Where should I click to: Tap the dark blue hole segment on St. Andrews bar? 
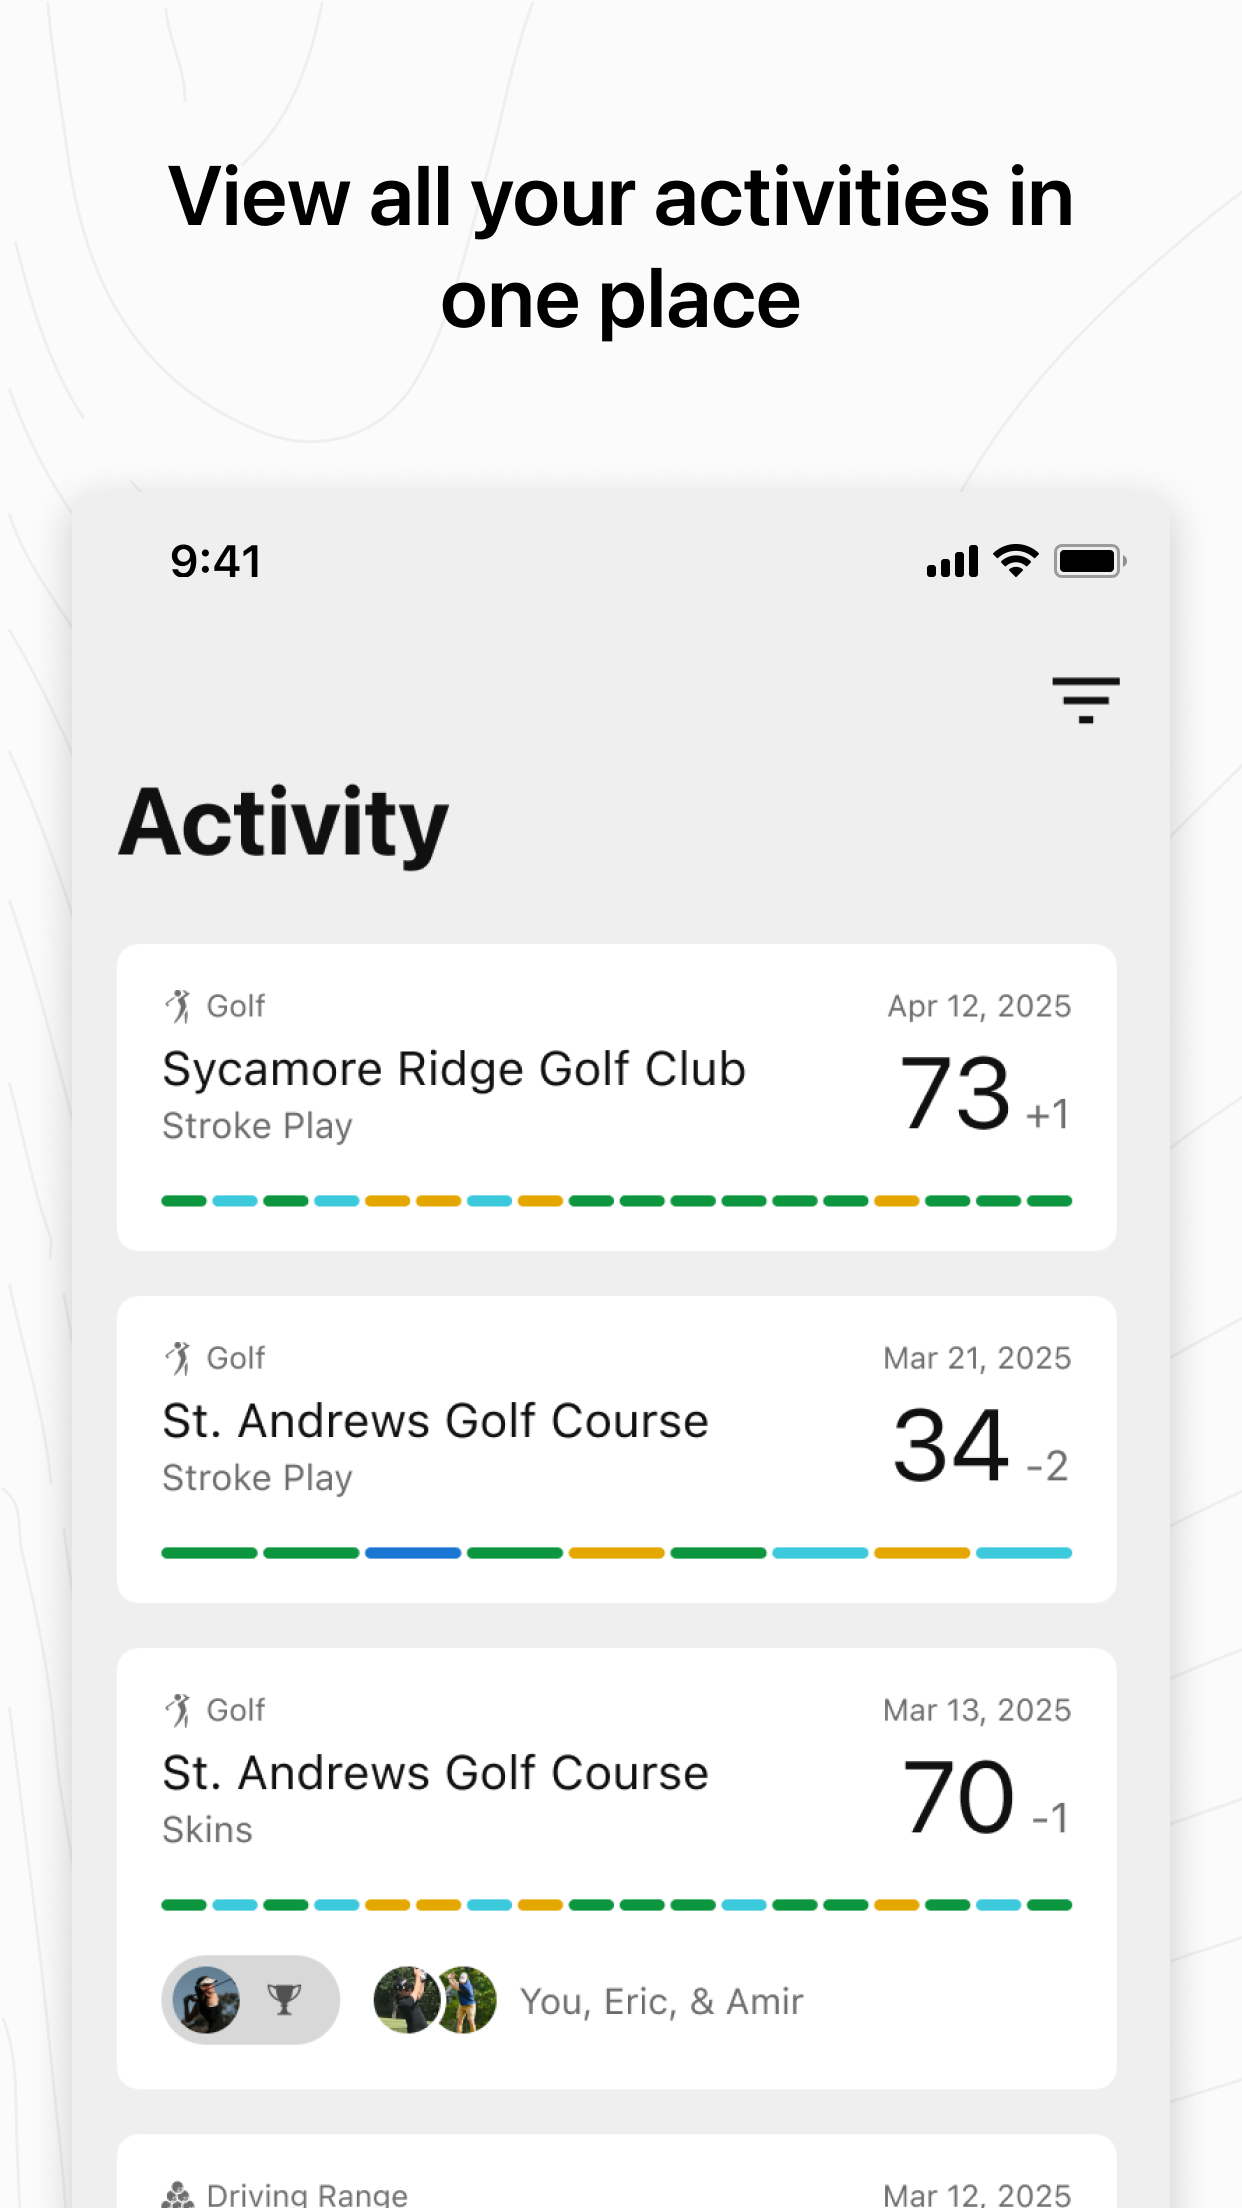pyautogui.click(x=413, y=1553)
